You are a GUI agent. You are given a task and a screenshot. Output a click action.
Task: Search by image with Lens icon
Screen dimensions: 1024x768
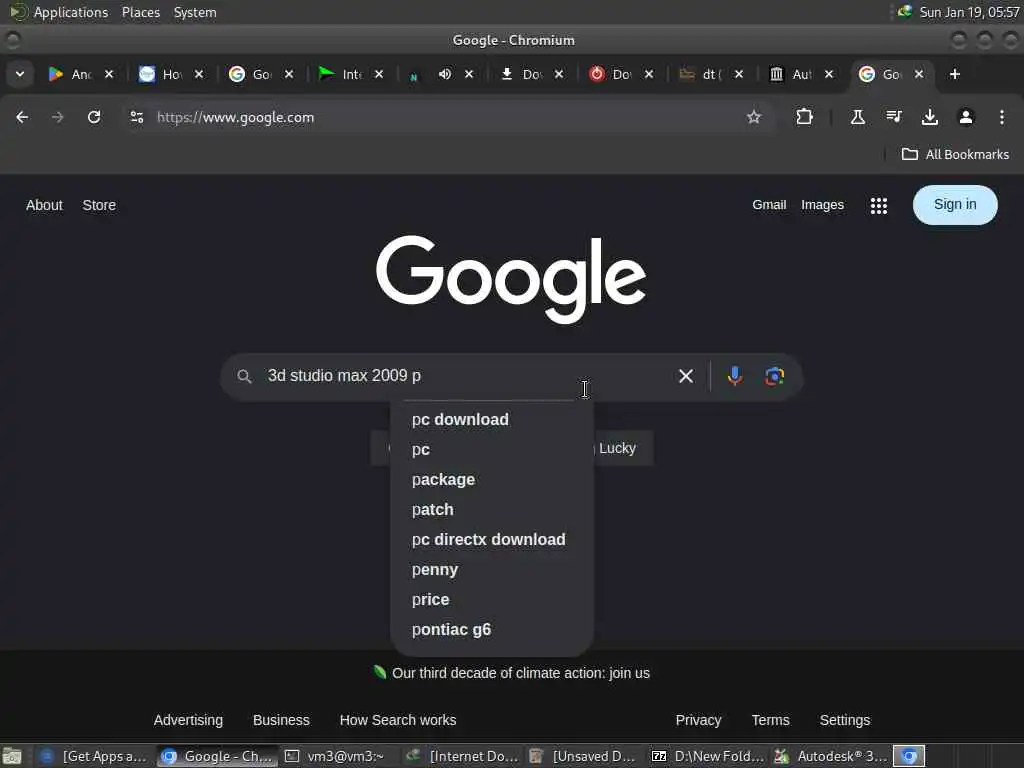(x=775, y=376)
